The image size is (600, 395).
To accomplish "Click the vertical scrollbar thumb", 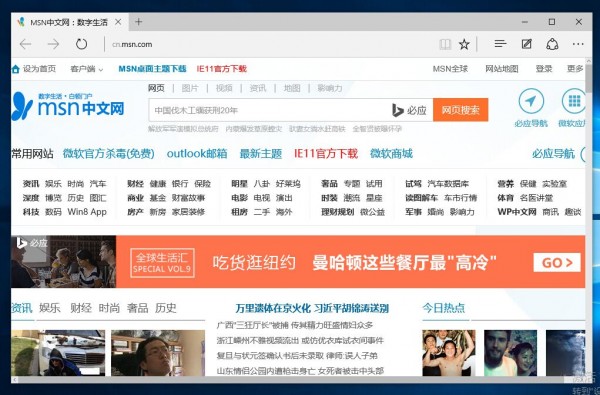I will point(589,79).
